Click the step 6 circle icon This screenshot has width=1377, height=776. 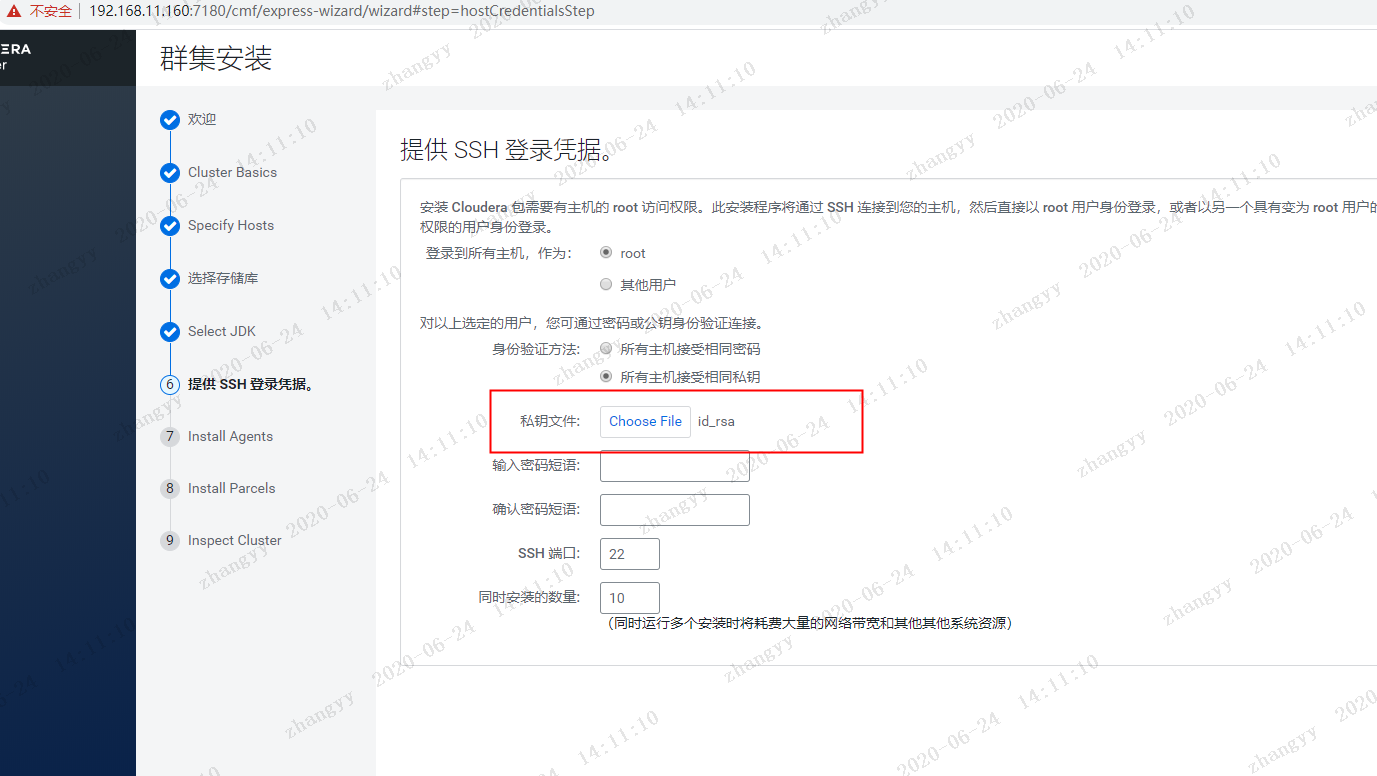click(170, 385)
